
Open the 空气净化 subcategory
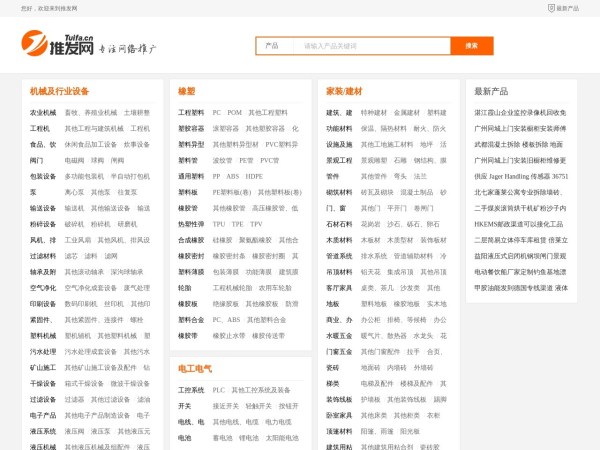coord(43,287)
